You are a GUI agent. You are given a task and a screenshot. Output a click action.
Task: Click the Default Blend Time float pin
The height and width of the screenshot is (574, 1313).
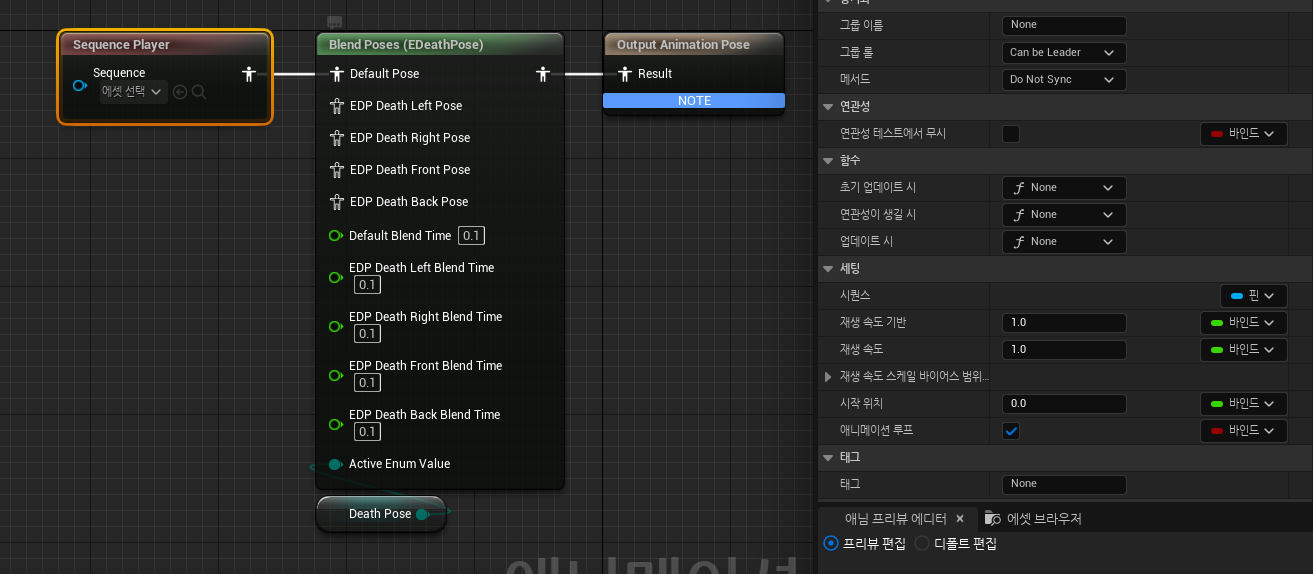pyautogui.click(x=336, y=236)
